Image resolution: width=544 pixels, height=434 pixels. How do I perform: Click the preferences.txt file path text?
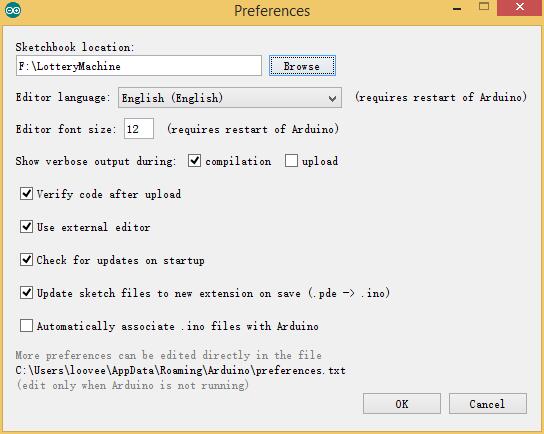coord(180,370)
